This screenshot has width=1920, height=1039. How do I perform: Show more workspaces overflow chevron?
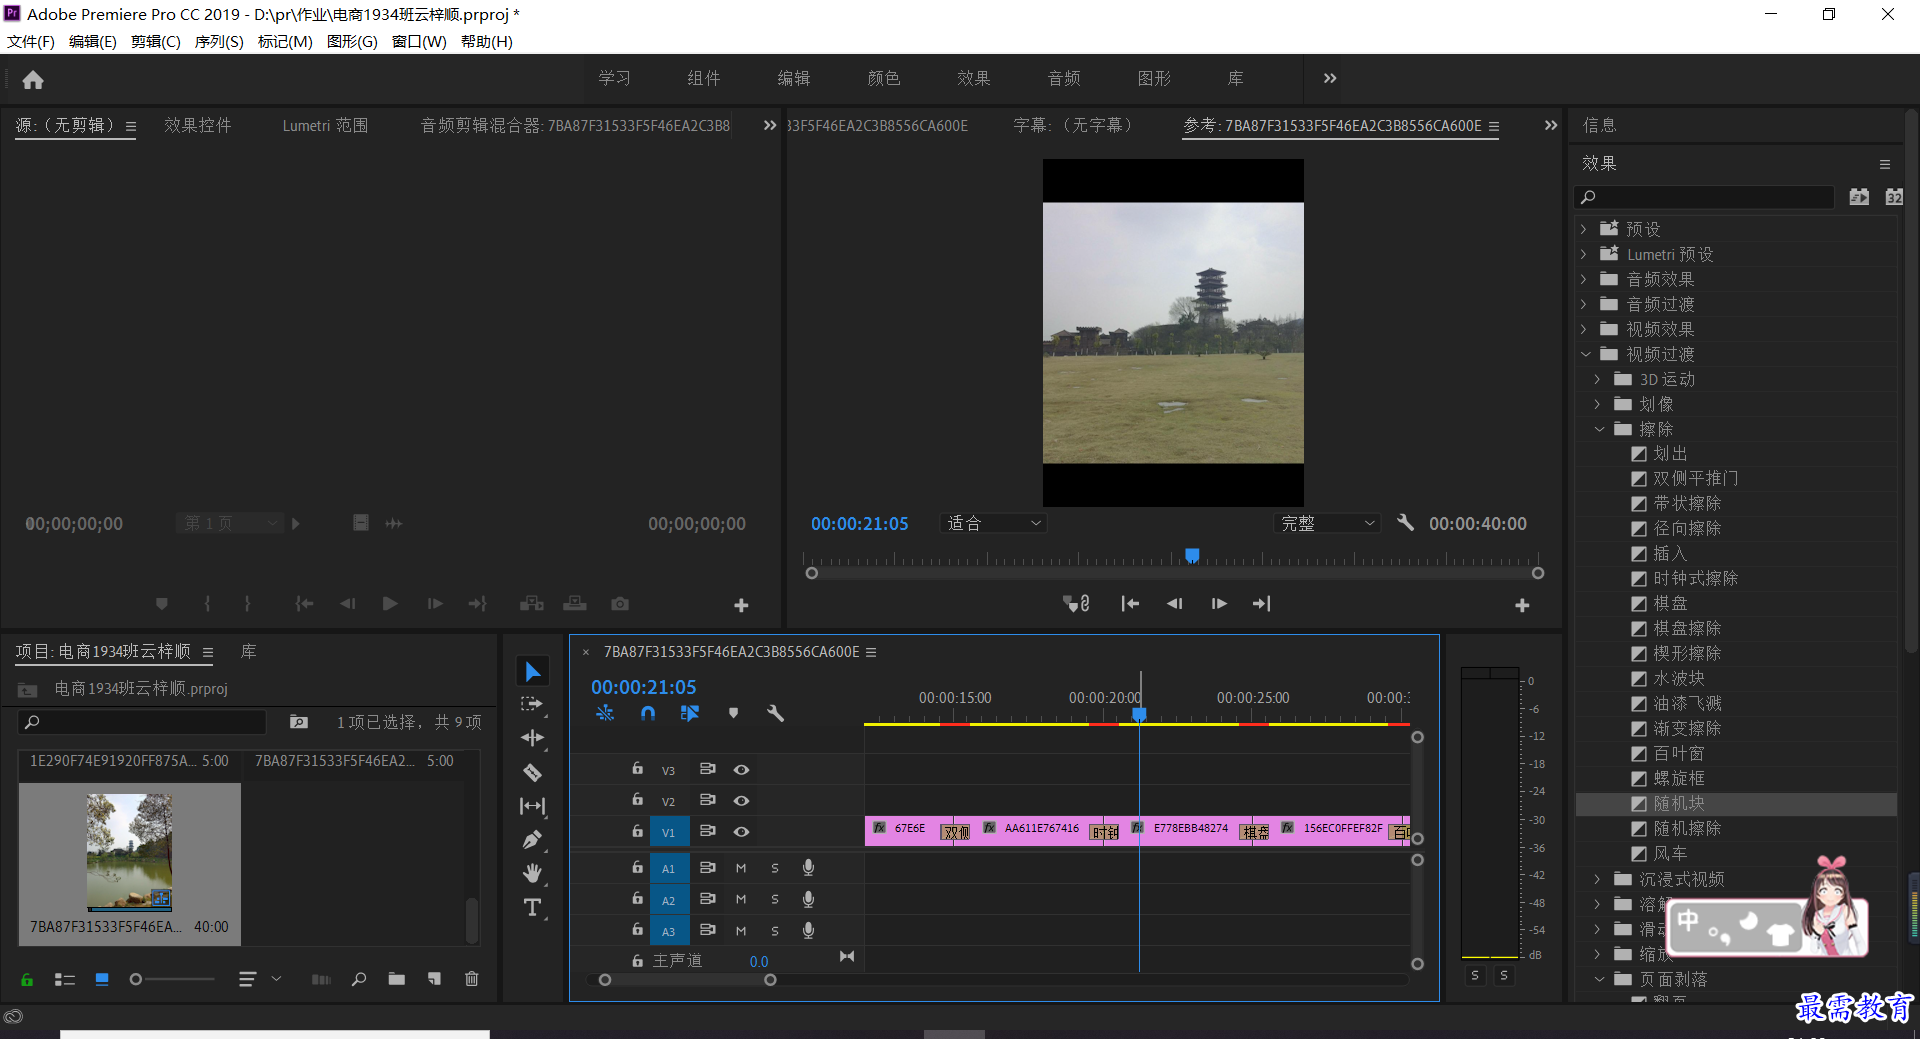[x=1330, y=78]
